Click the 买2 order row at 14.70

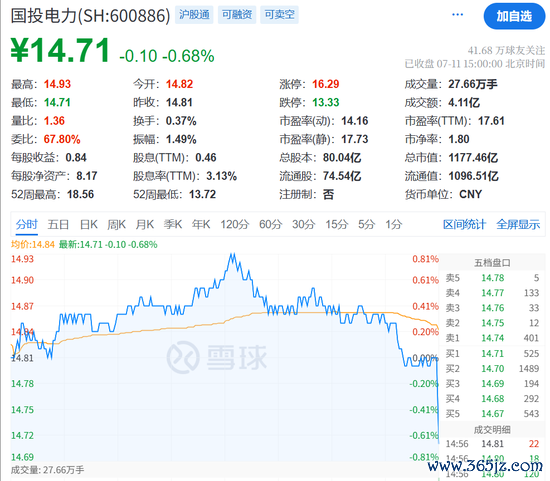(492, 369)
